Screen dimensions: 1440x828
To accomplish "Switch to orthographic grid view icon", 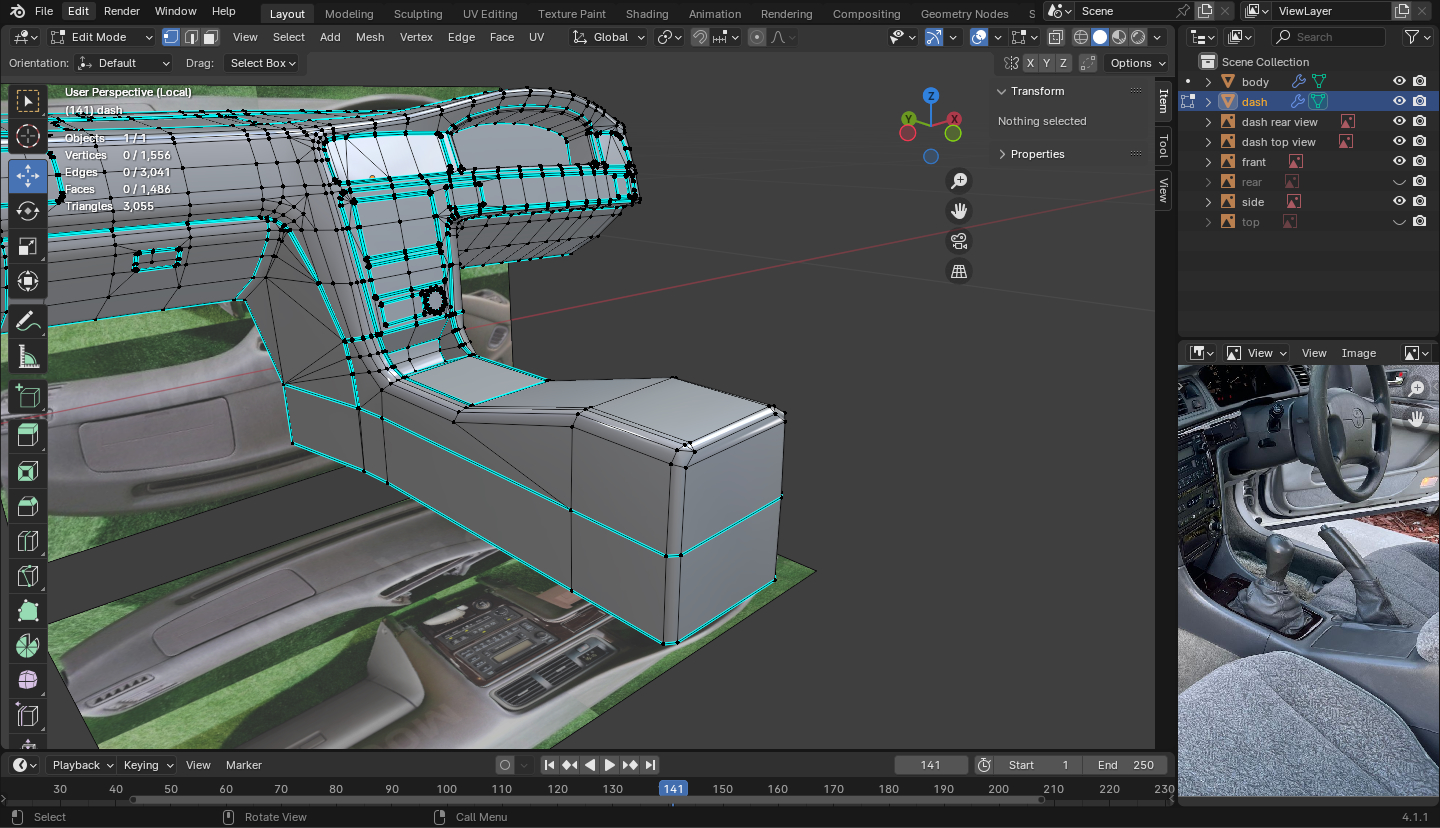I will [959, 272].
